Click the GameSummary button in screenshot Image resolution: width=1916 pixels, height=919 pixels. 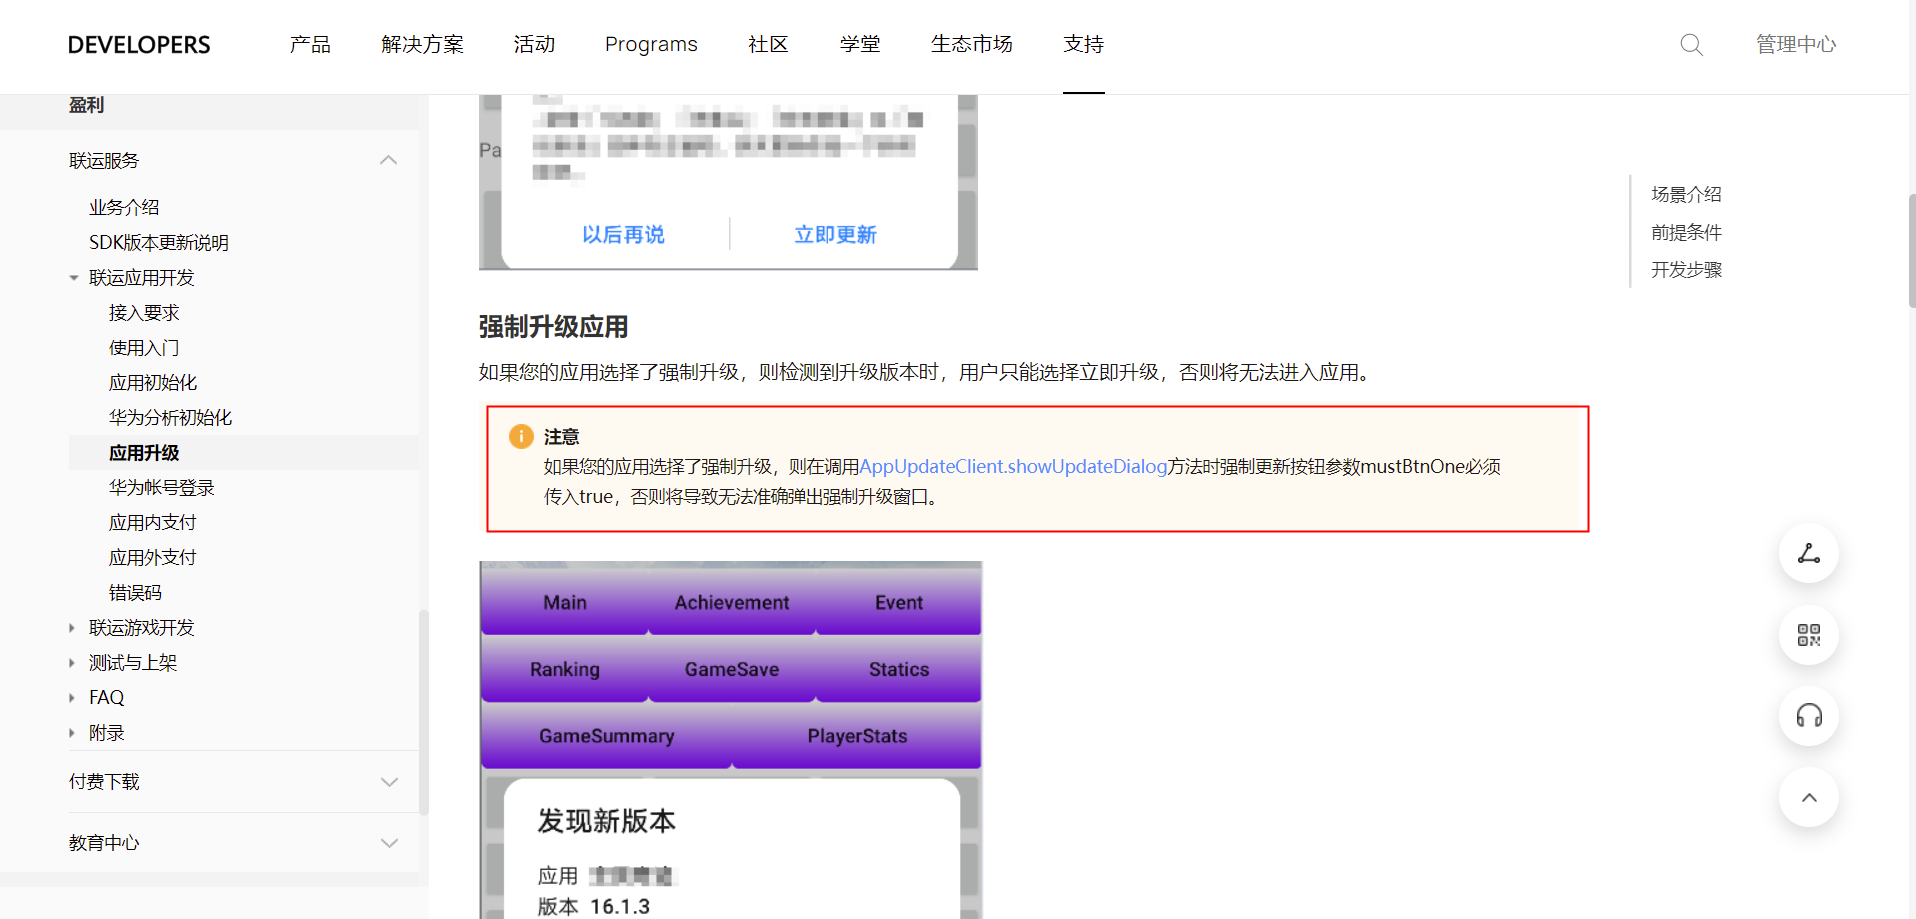pyautogui.click(x=607, y=736)
